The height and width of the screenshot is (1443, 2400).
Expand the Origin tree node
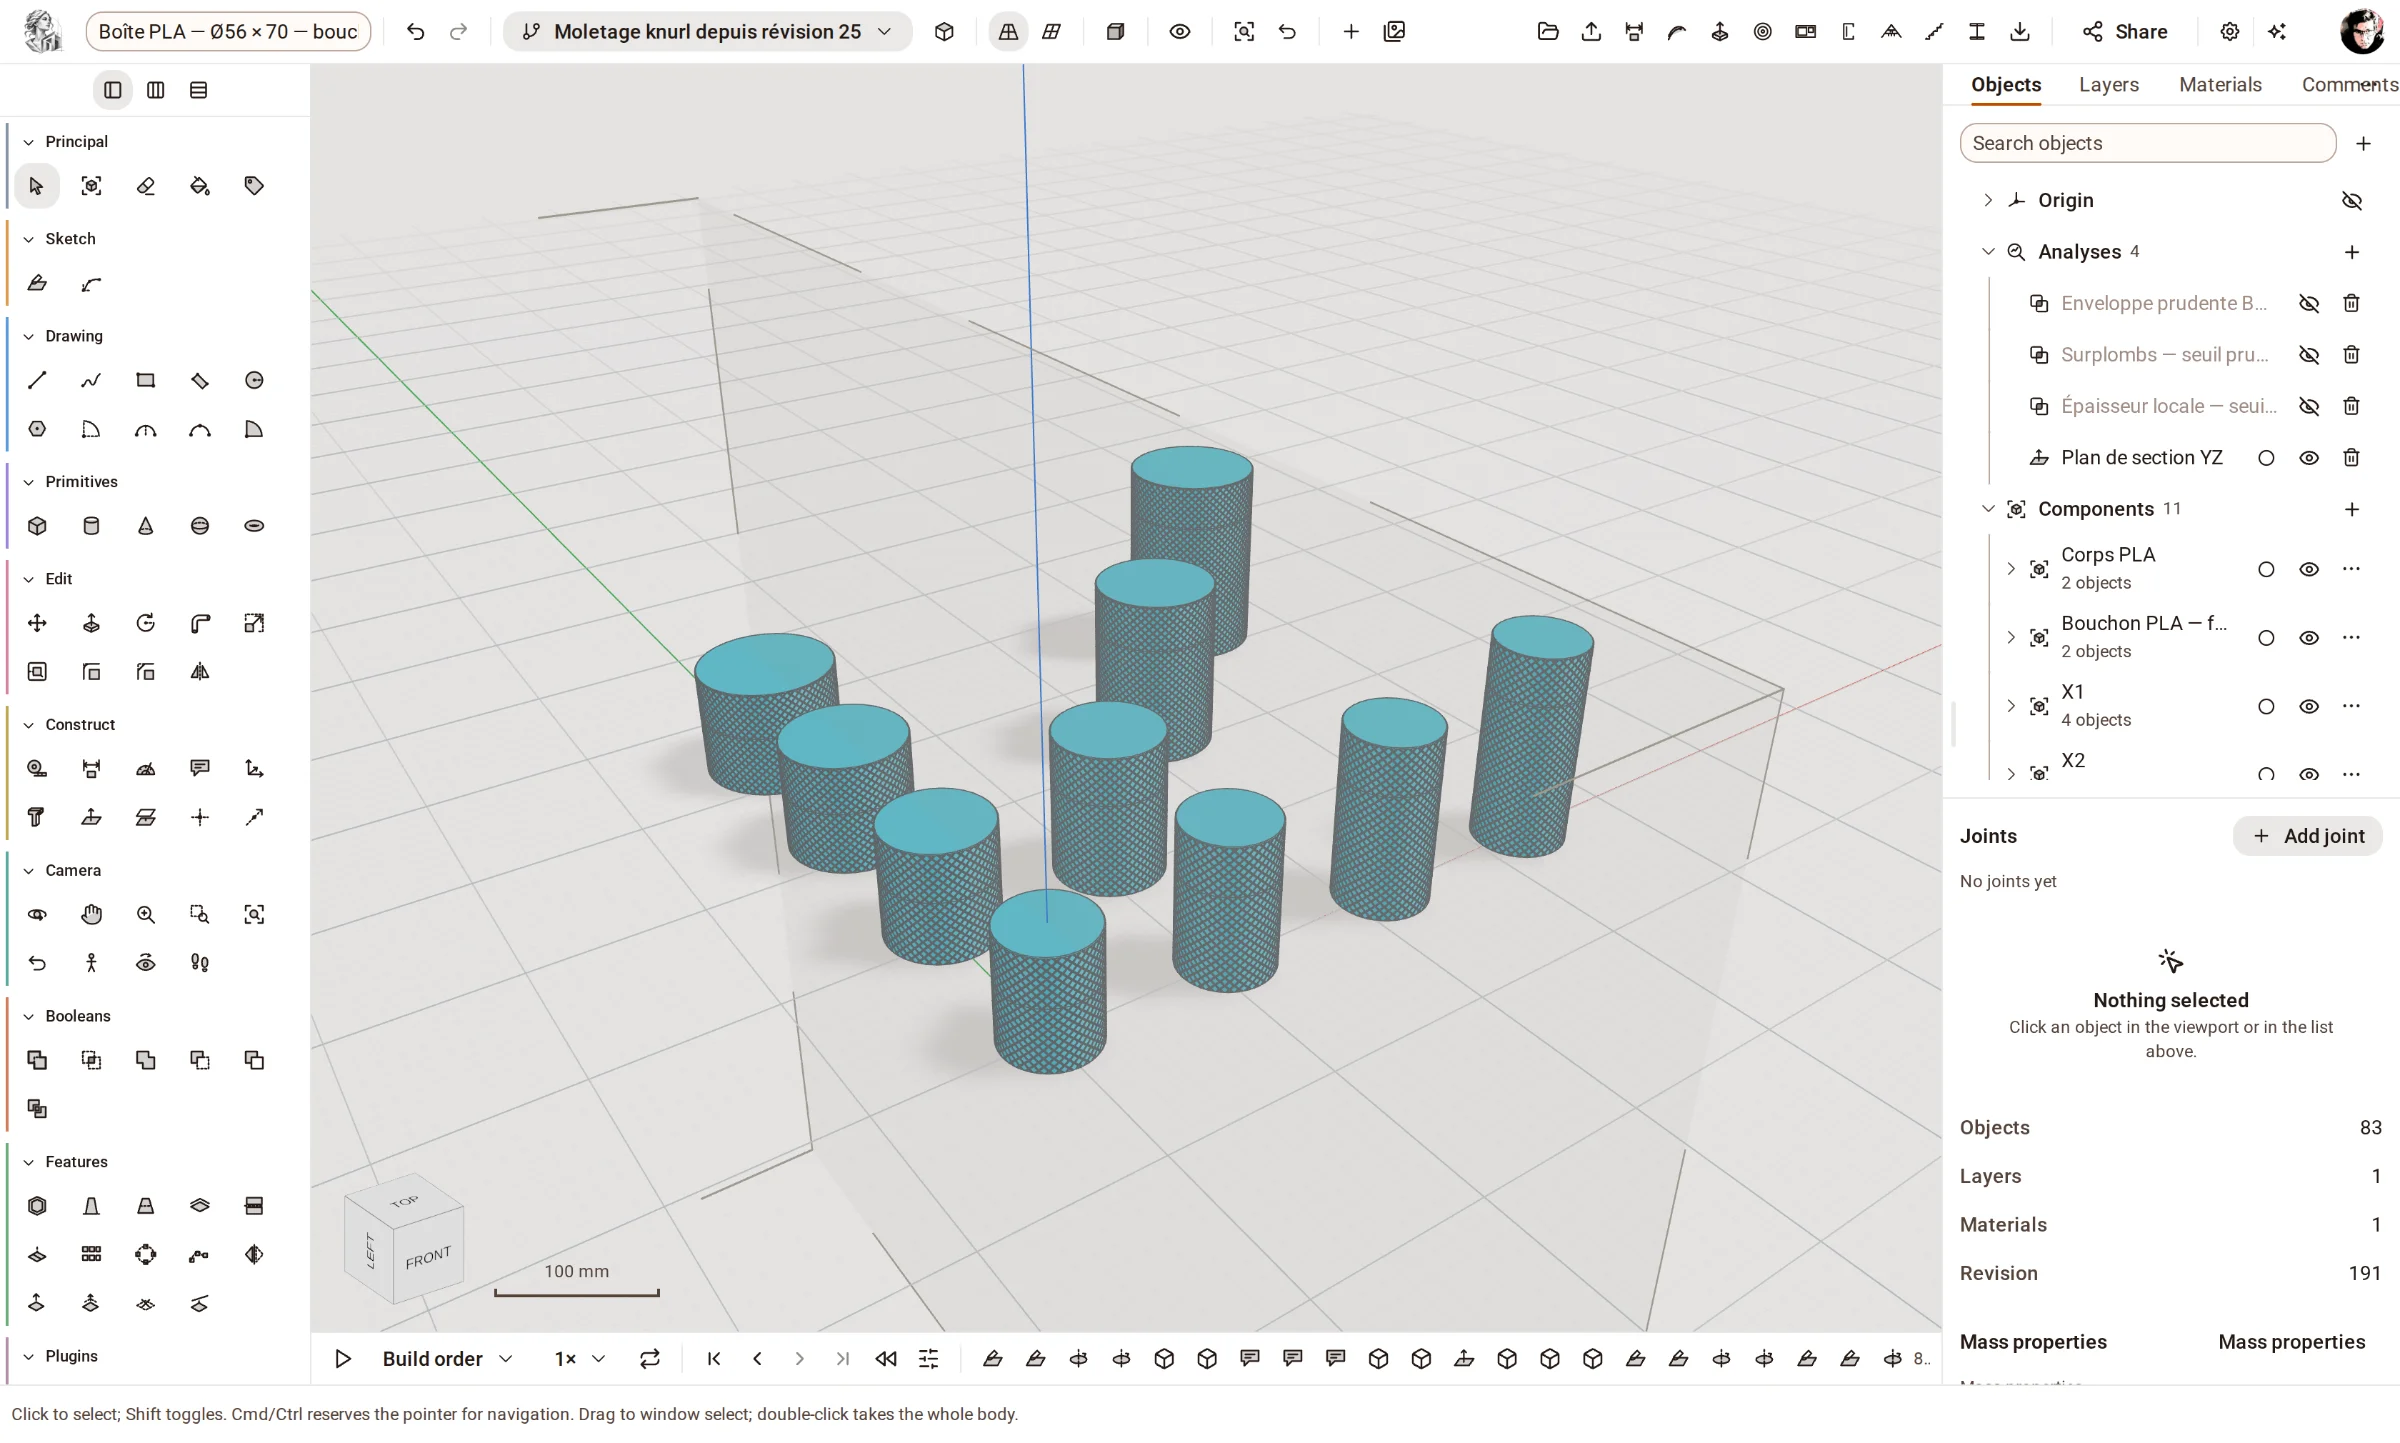click(1988, 200)
